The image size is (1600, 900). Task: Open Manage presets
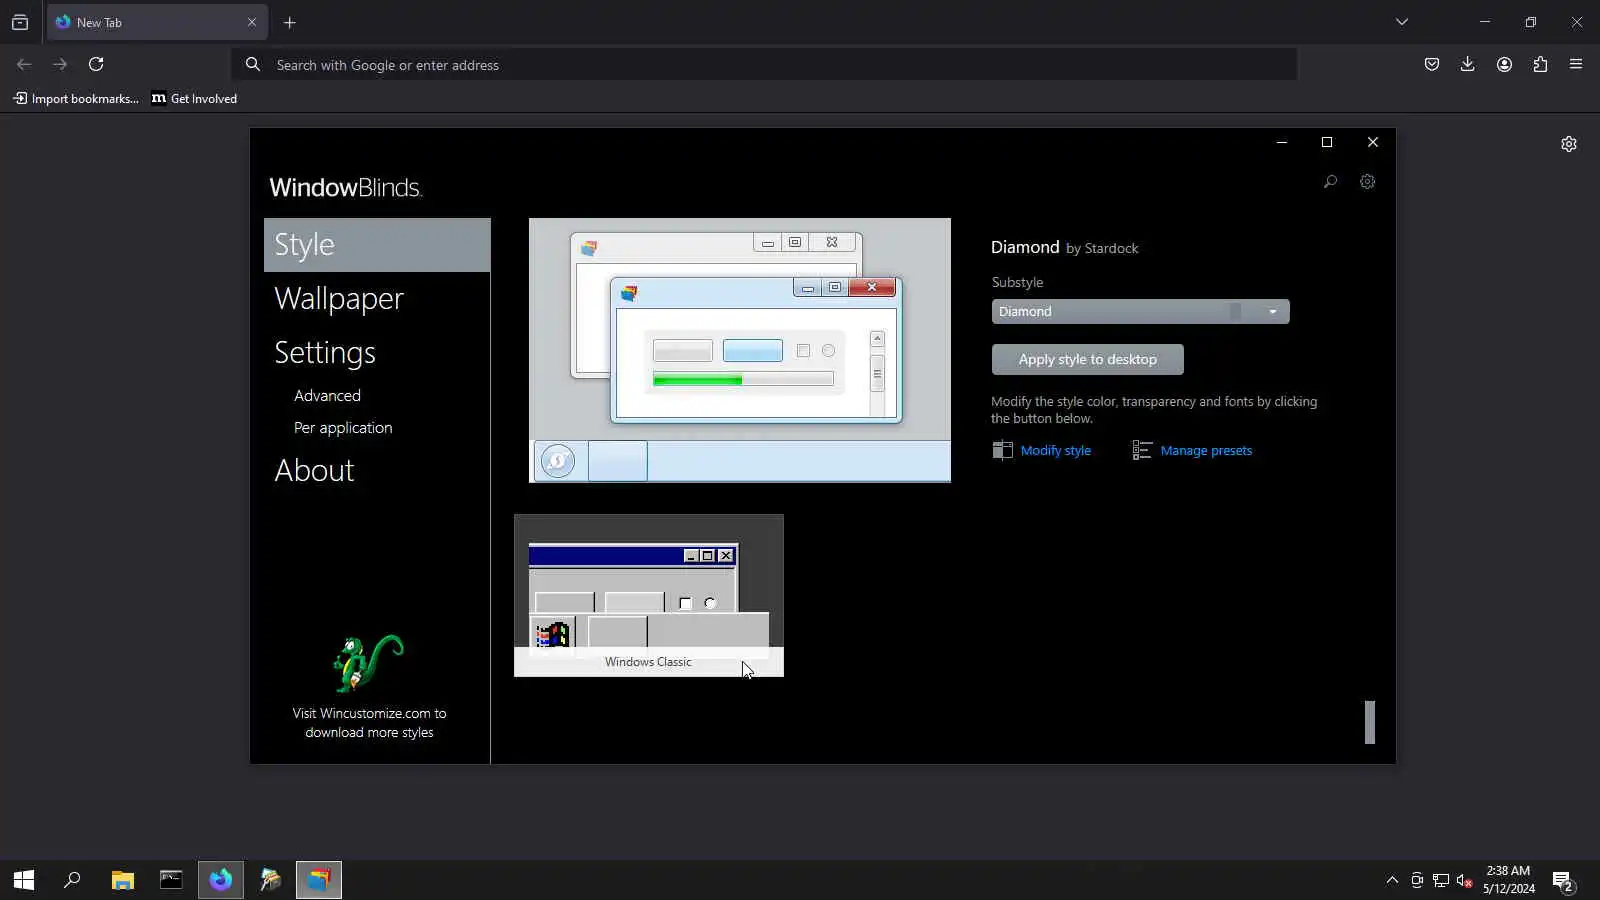[x=1206, y=451]
